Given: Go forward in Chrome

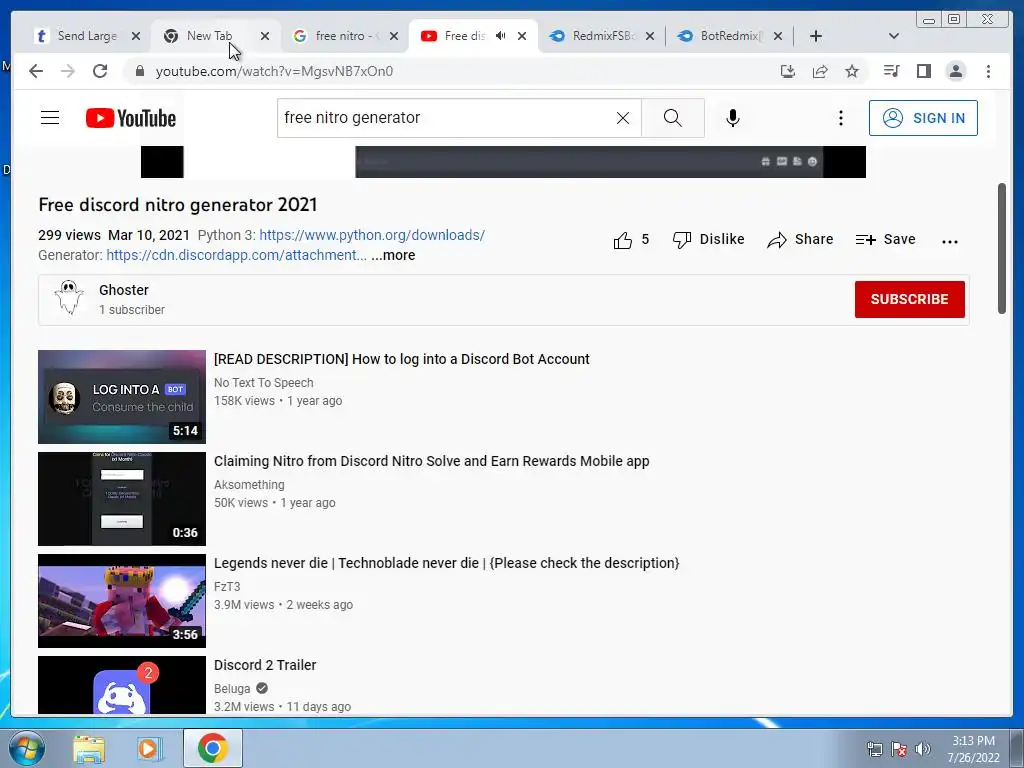Looking at the screenshot, I should [68, 71].
